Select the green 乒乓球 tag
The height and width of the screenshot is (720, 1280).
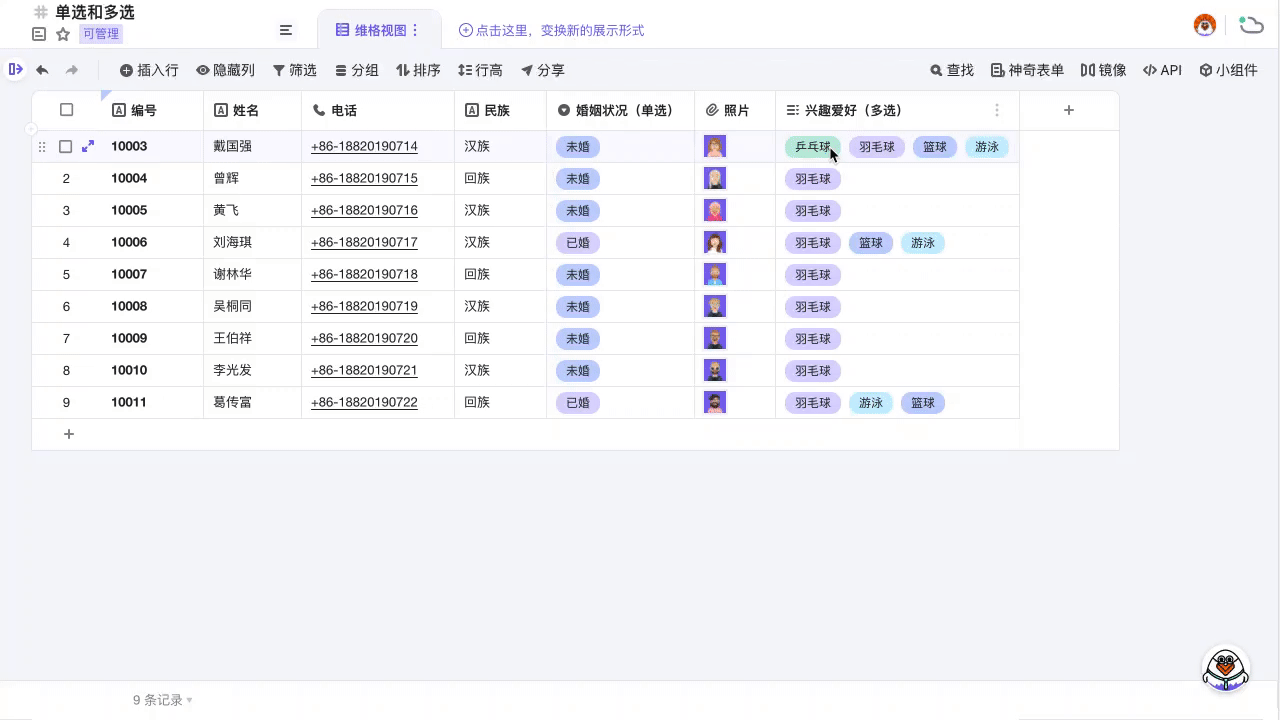coord(812,146)
